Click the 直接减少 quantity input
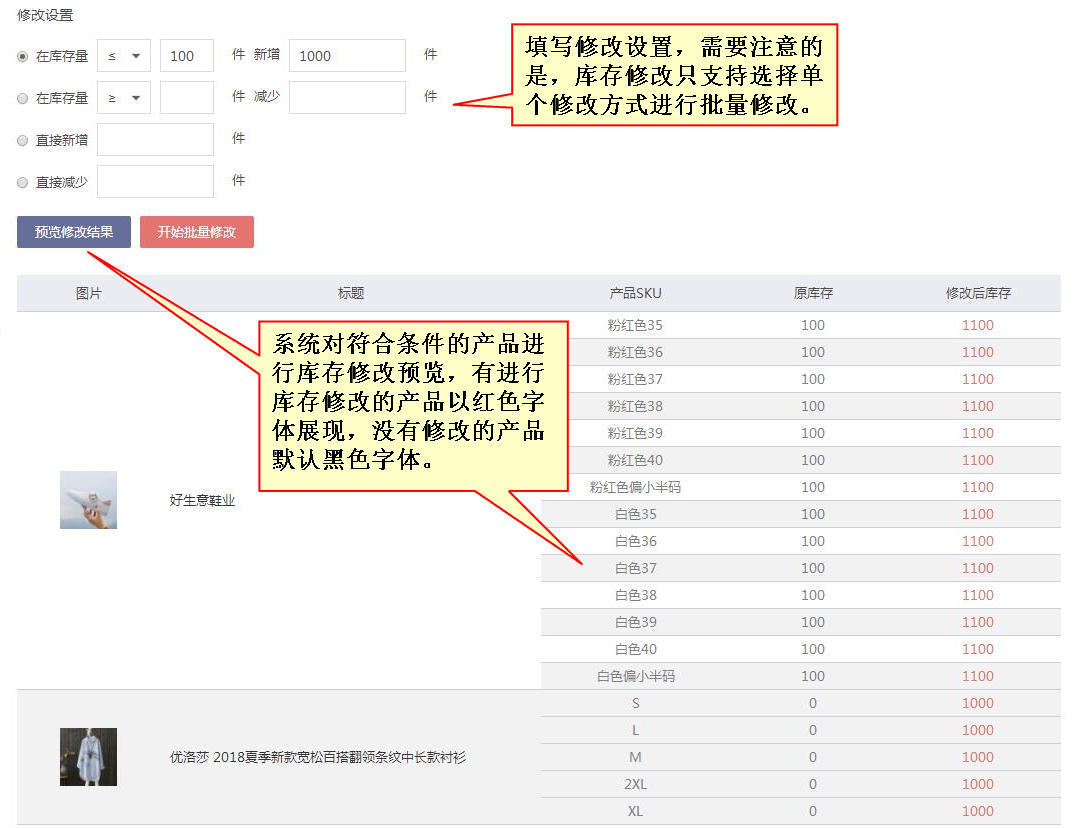 click(x=155, y=181)
